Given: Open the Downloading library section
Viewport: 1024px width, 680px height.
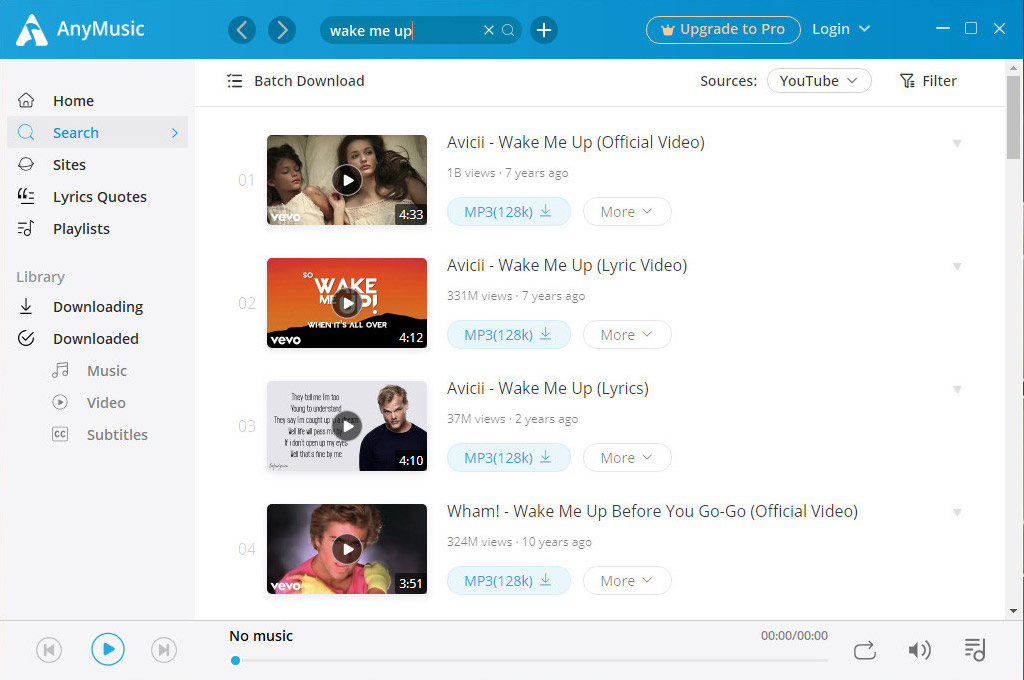Looking at the screenshot, I should pos(97,306).
